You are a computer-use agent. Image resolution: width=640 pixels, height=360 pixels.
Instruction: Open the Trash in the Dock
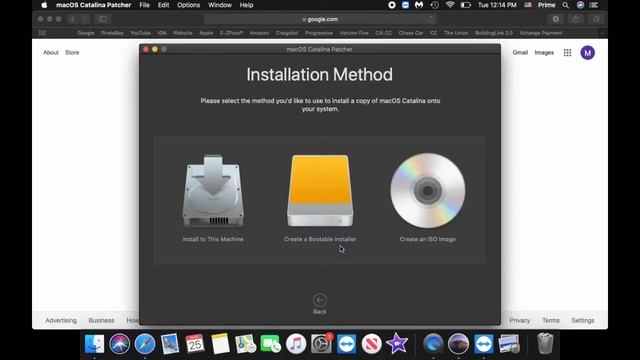545,344
